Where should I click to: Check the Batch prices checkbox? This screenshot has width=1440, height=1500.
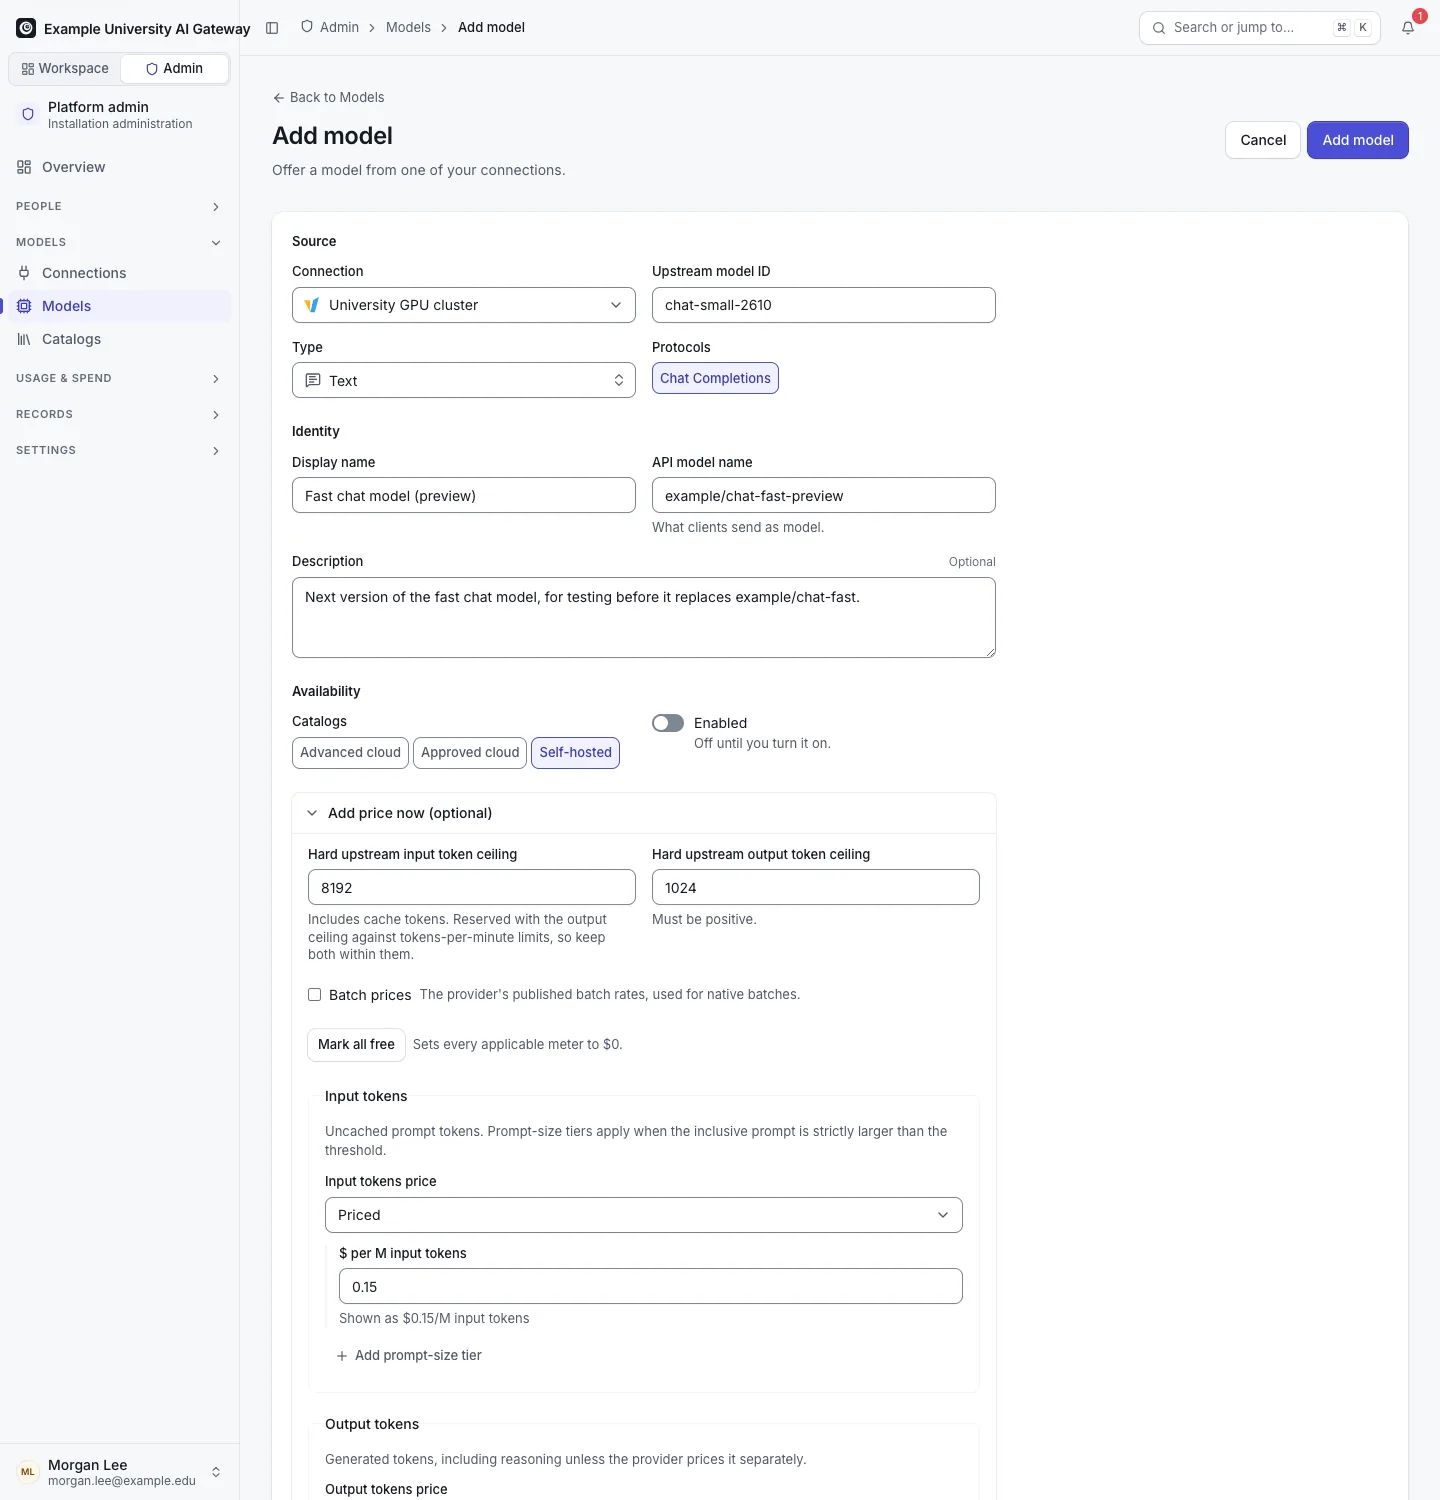314,994
